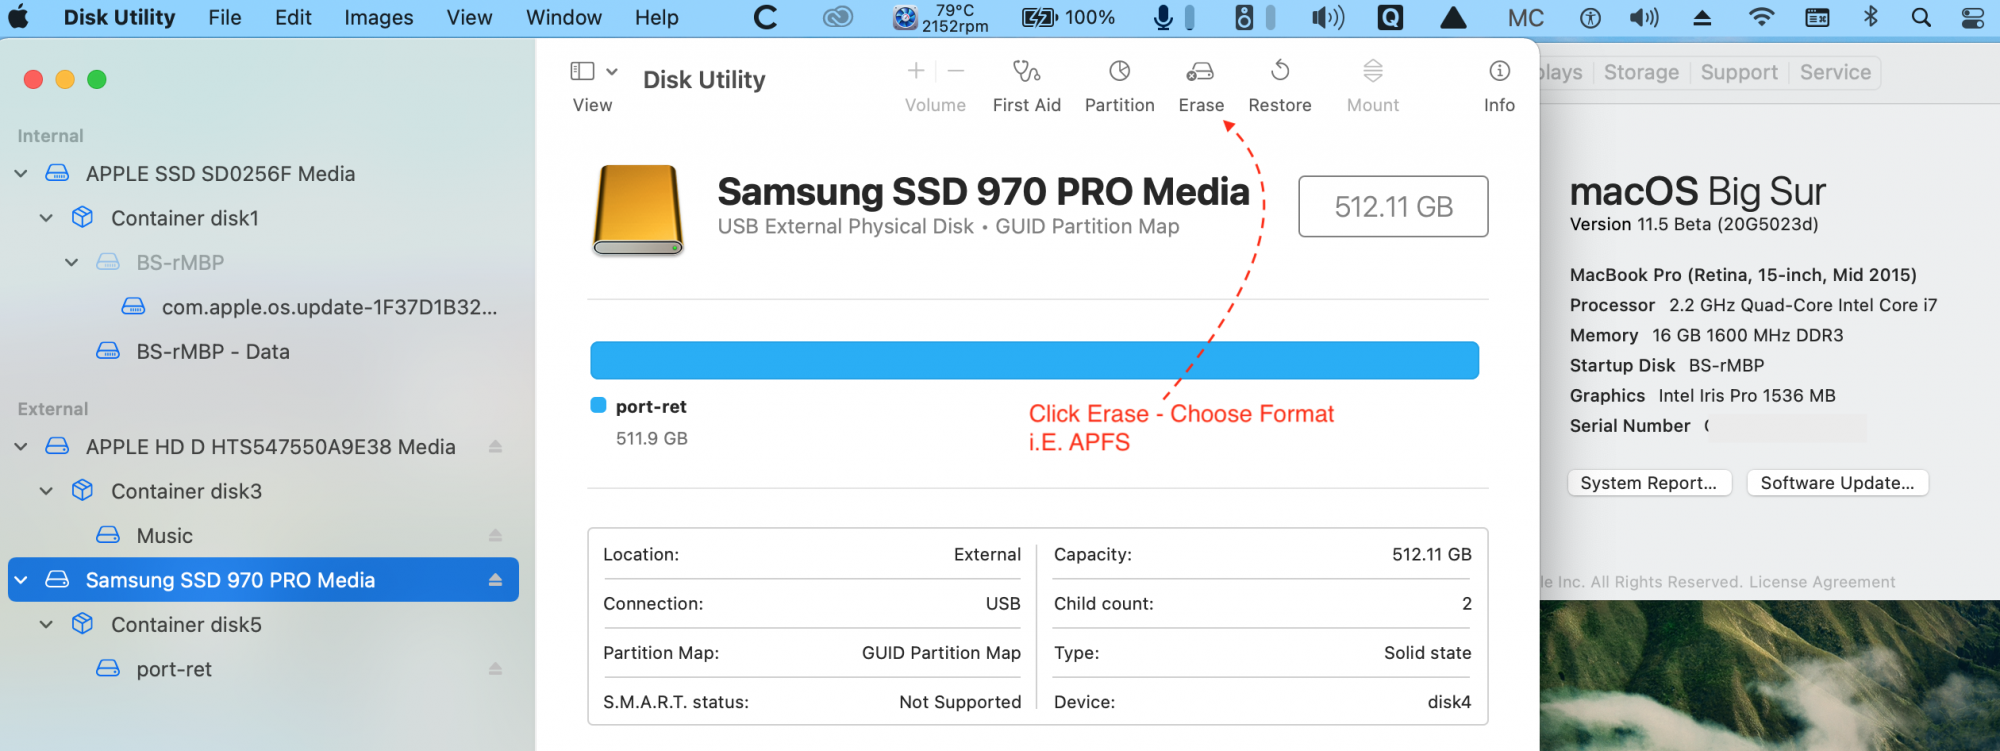Open the Wi-Fi status menu
The image size is (2000, 751).
pyautogui.click(x=1762, y=17)
